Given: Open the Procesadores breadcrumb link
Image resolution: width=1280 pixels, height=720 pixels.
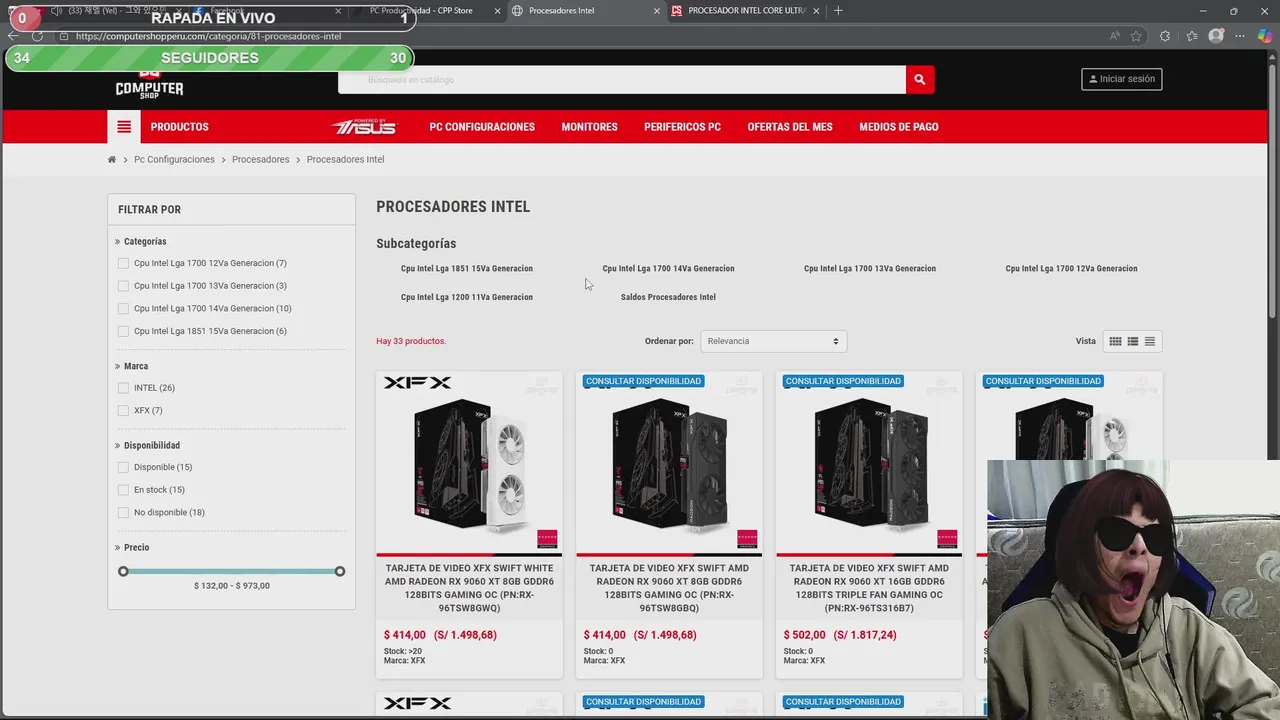Looking at the screenshot, I should [260, 160].
